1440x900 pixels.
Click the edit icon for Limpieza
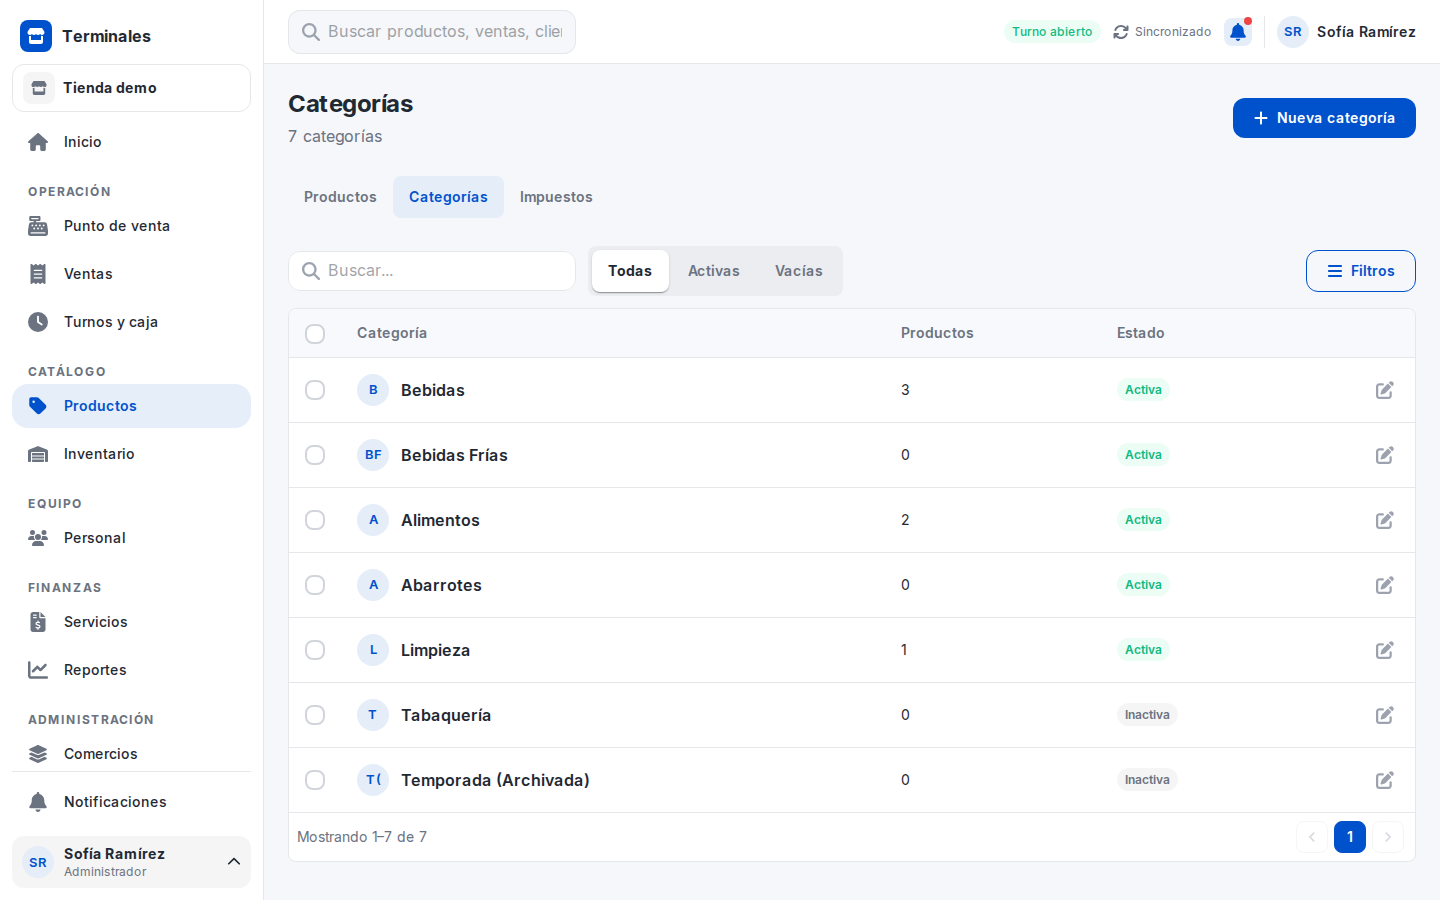pos(1384,650)
